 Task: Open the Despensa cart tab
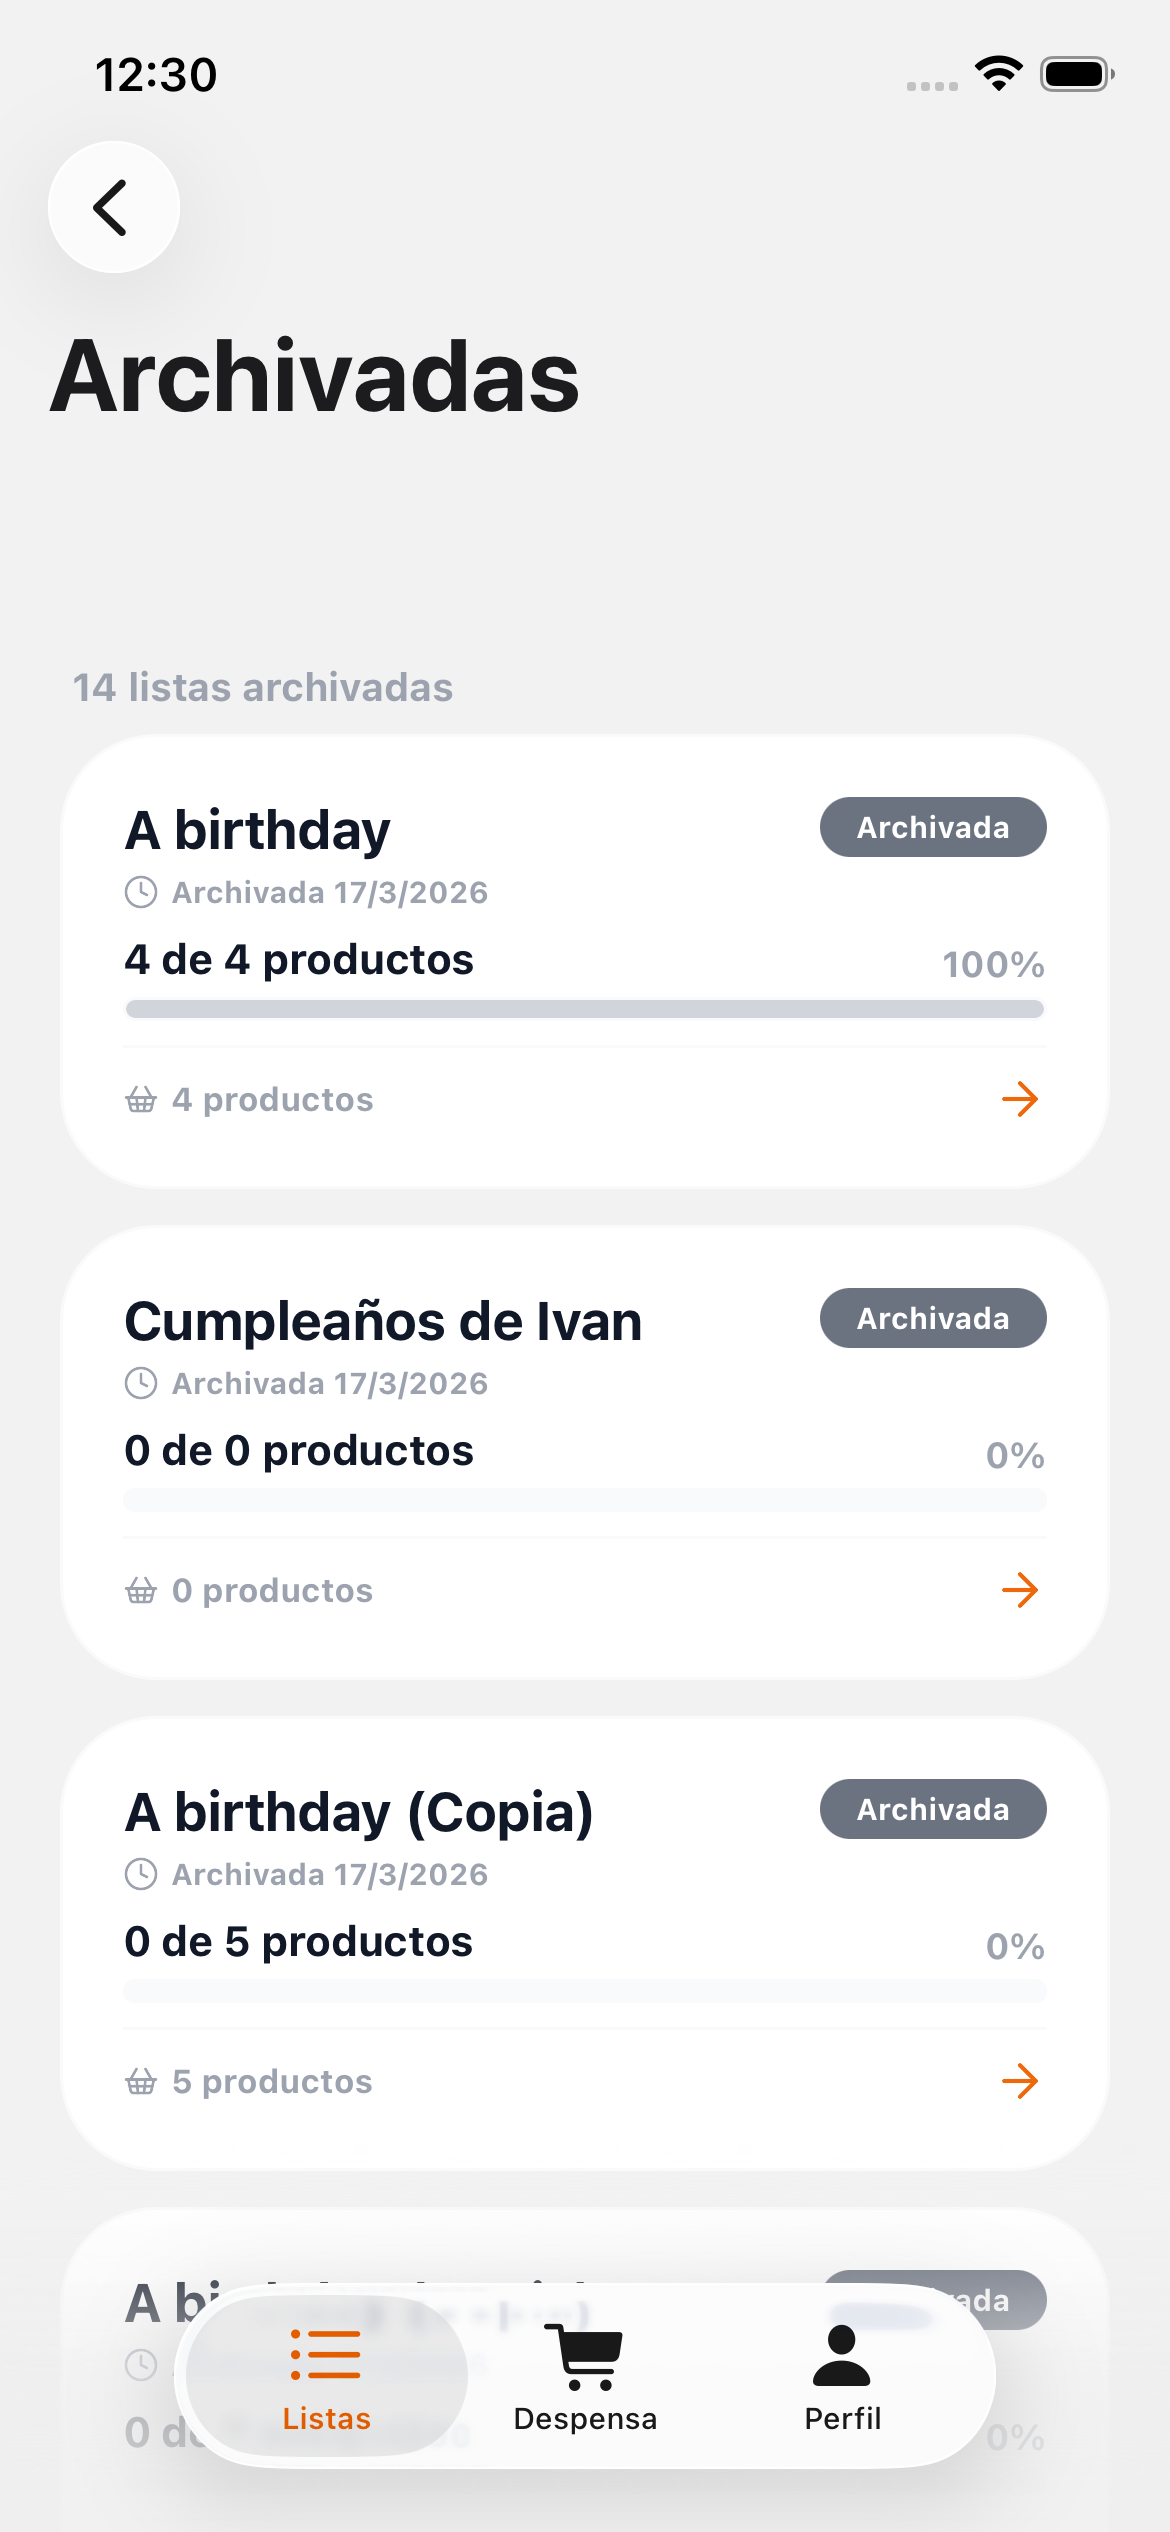coord(585,2378)
